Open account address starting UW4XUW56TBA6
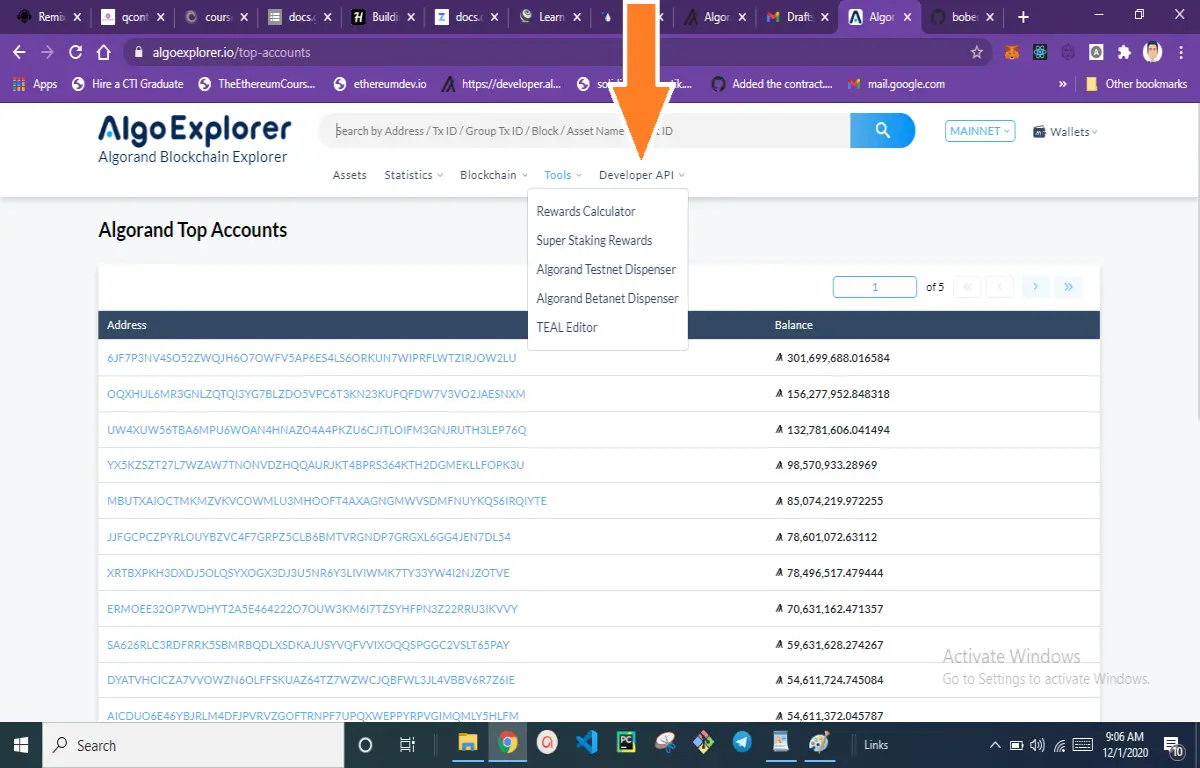 point(316,430)
